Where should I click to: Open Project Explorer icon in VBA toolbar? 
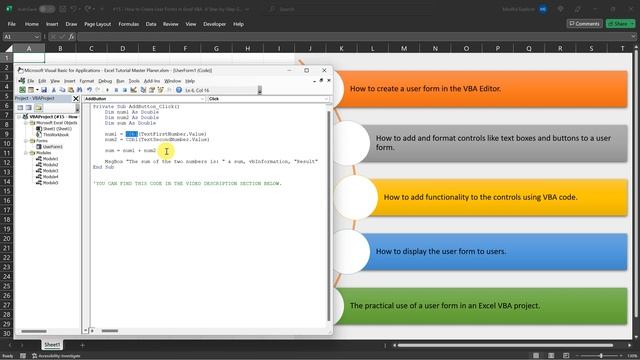[143, 90]
